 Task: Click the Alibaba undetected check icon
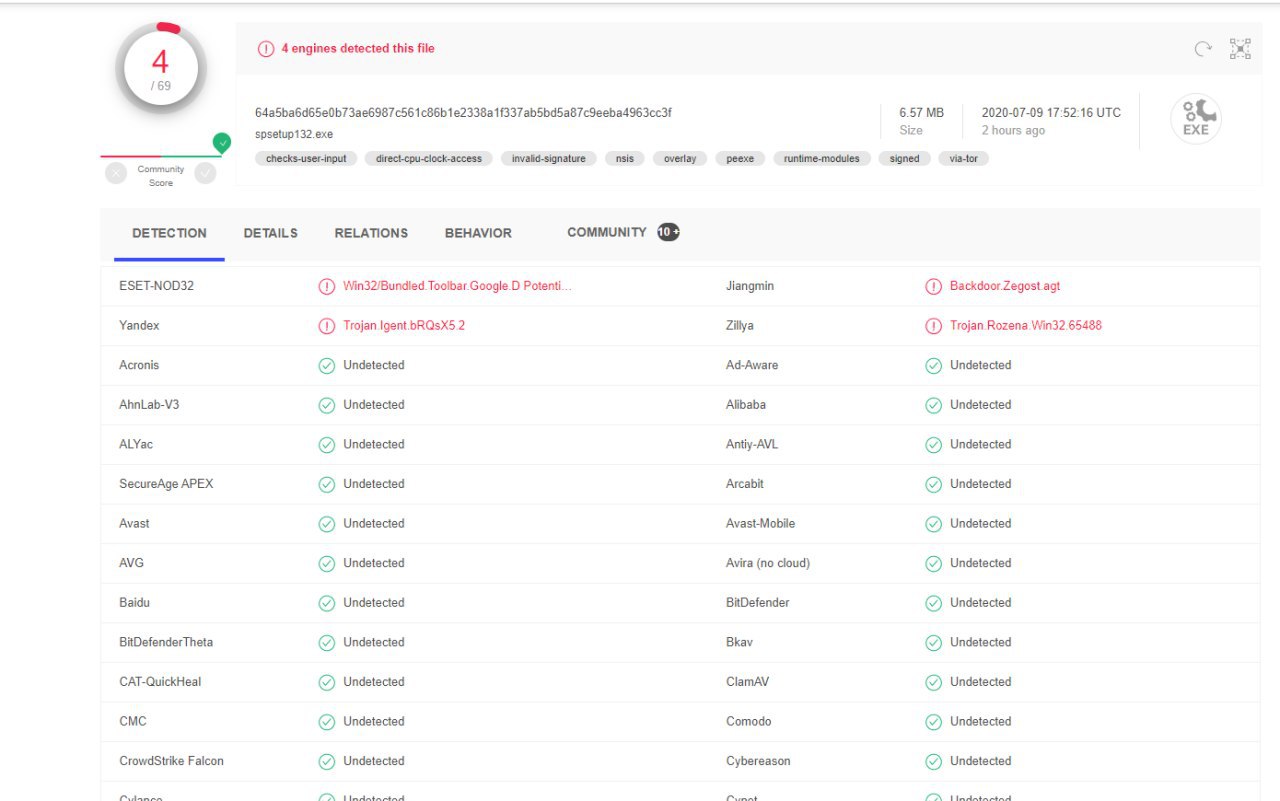click(933, 405)
